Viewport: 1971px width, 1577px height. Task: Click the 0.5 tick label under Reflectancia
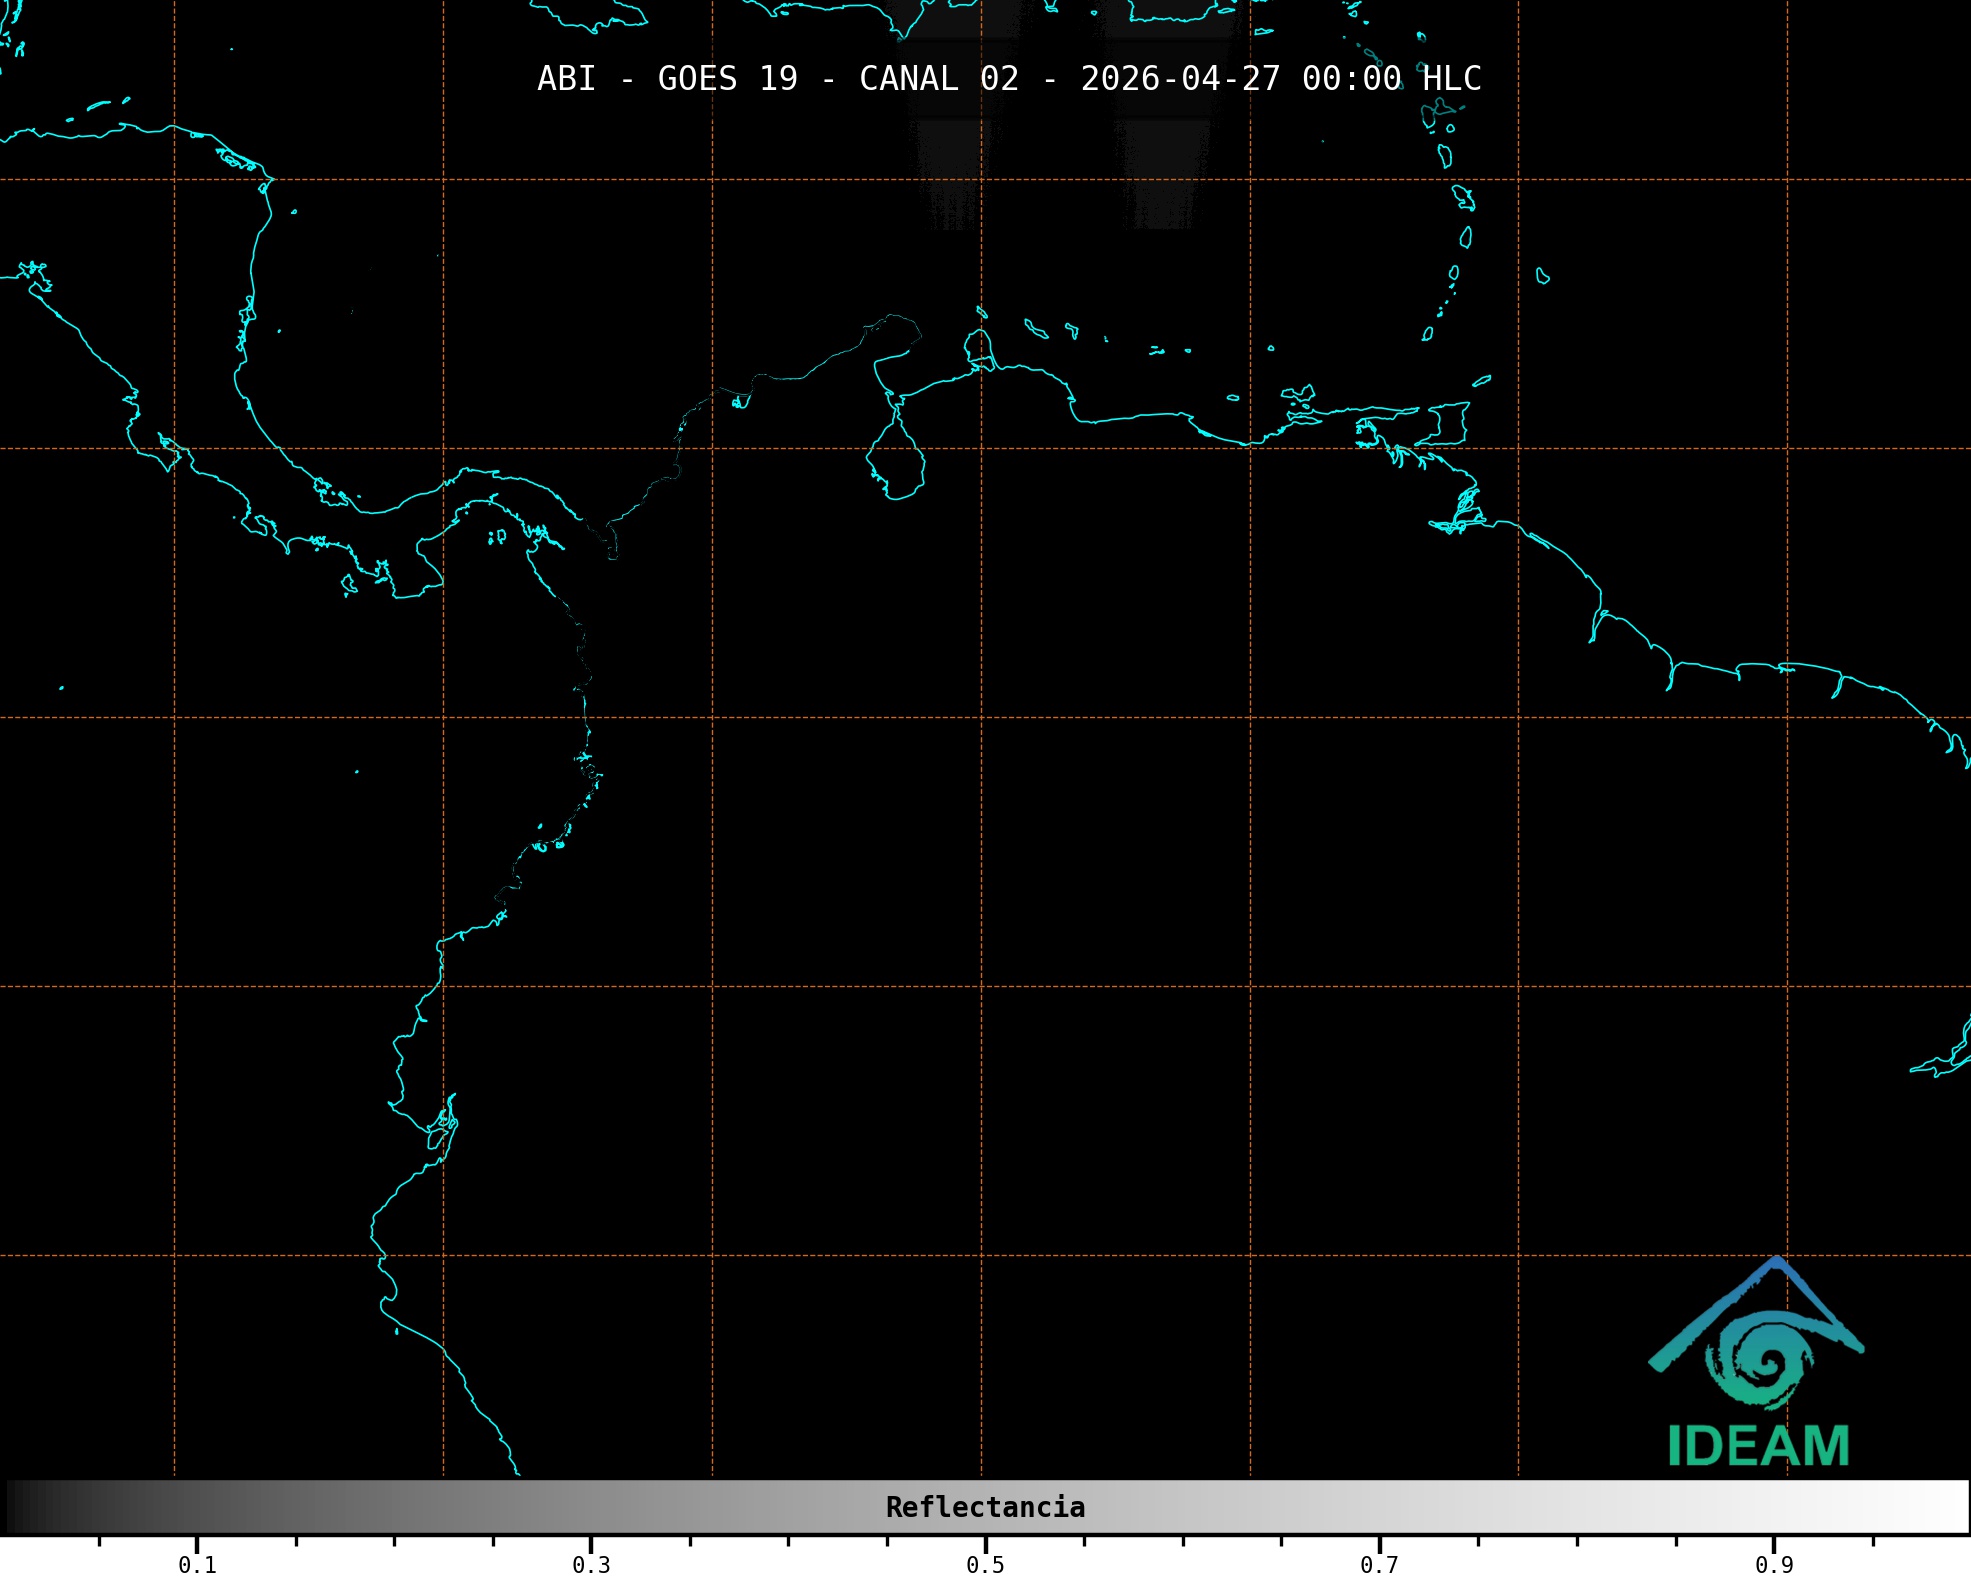point(985,1564)
